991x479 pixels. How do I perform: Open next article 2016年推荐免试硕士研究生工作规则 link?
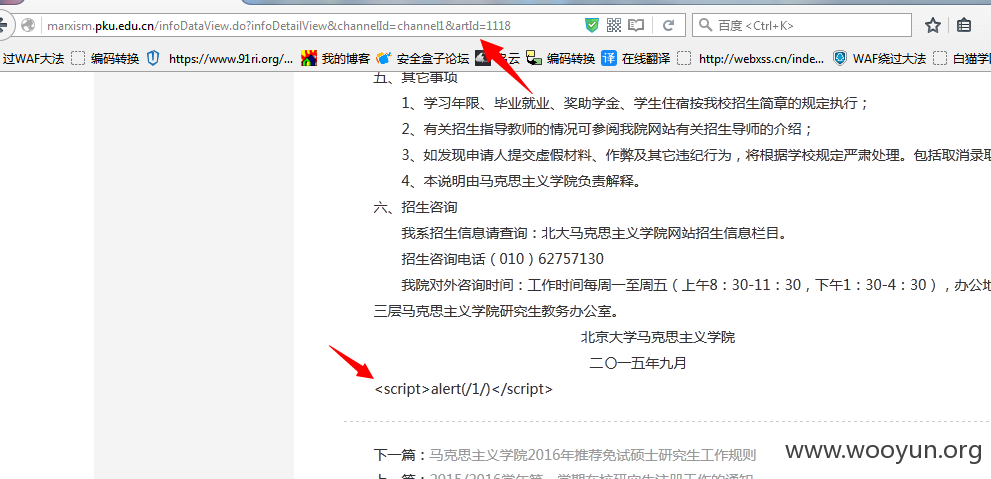[592, 454]
